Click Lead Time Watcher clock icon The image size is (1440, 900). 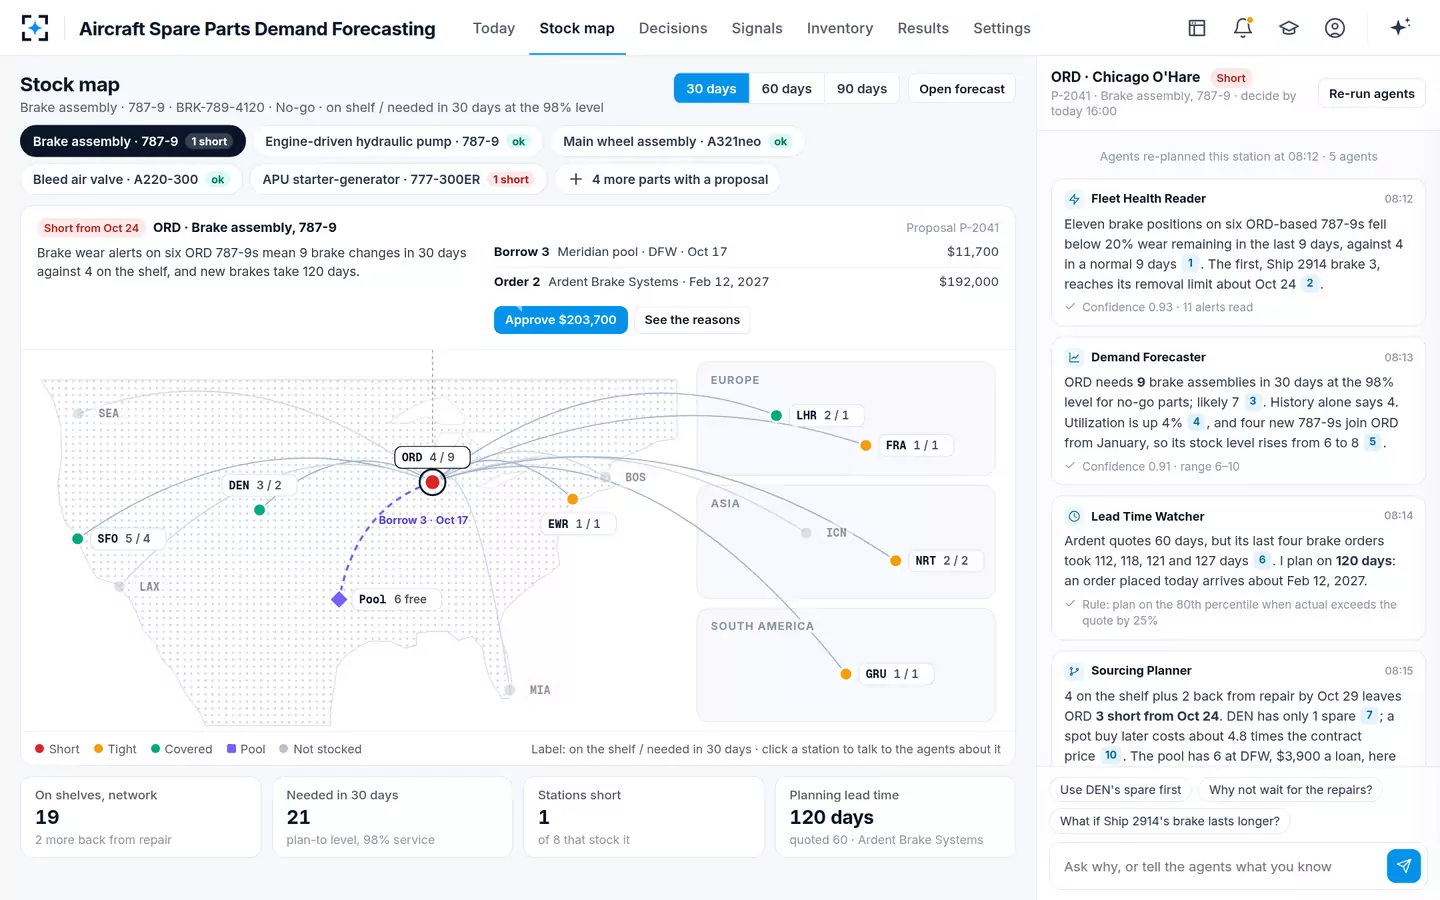point(1074,517)
